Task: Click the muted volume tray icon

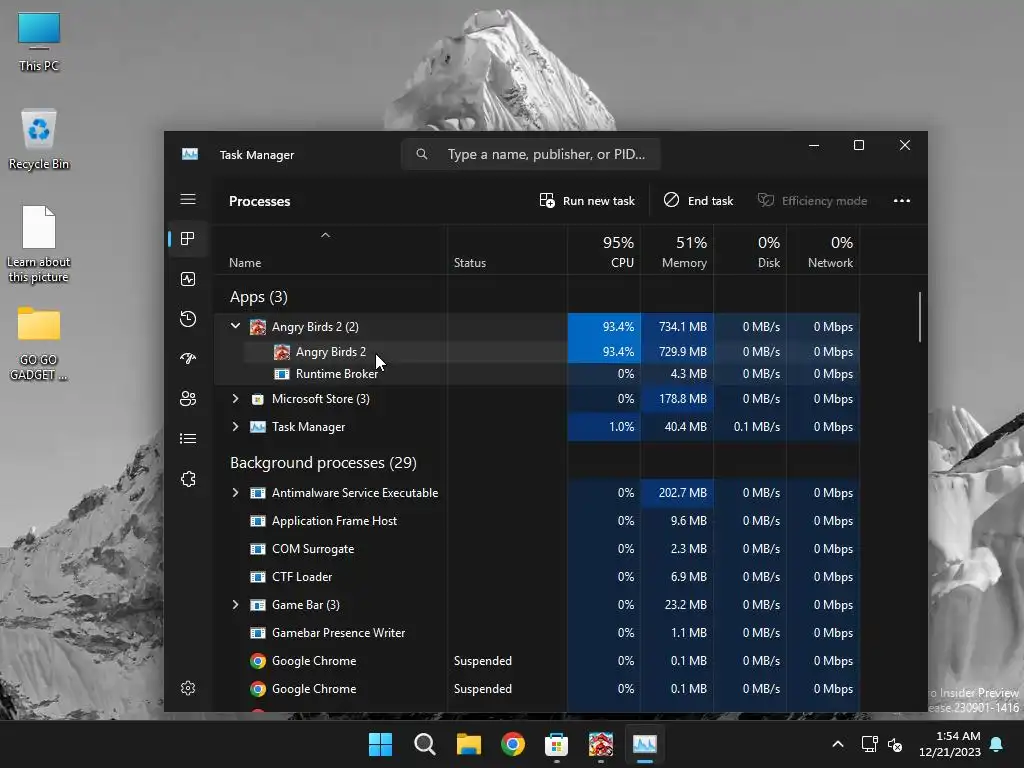Action: (895, 744)
